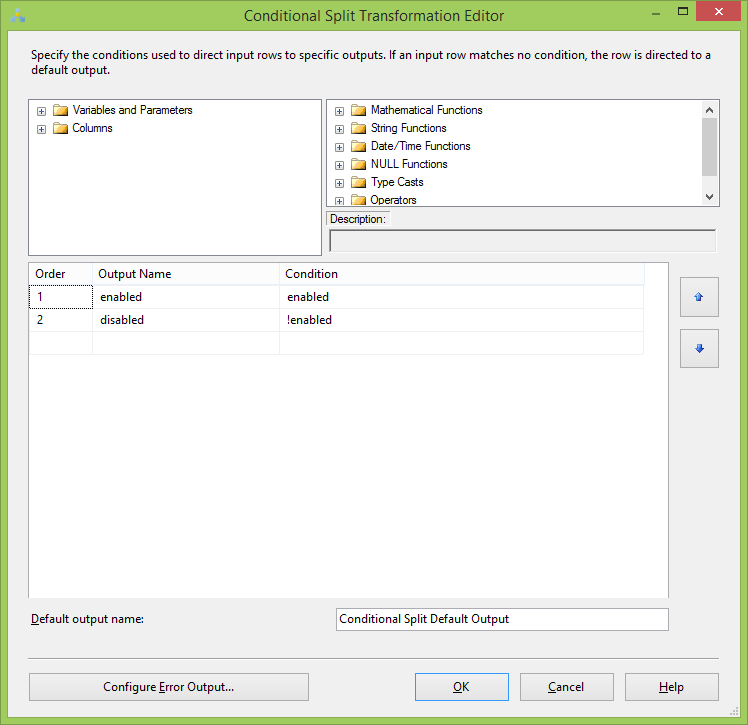This screenshot has height=725, width=748.
Task: Expand the Date/Time Functions node
Action: (339, 147)
